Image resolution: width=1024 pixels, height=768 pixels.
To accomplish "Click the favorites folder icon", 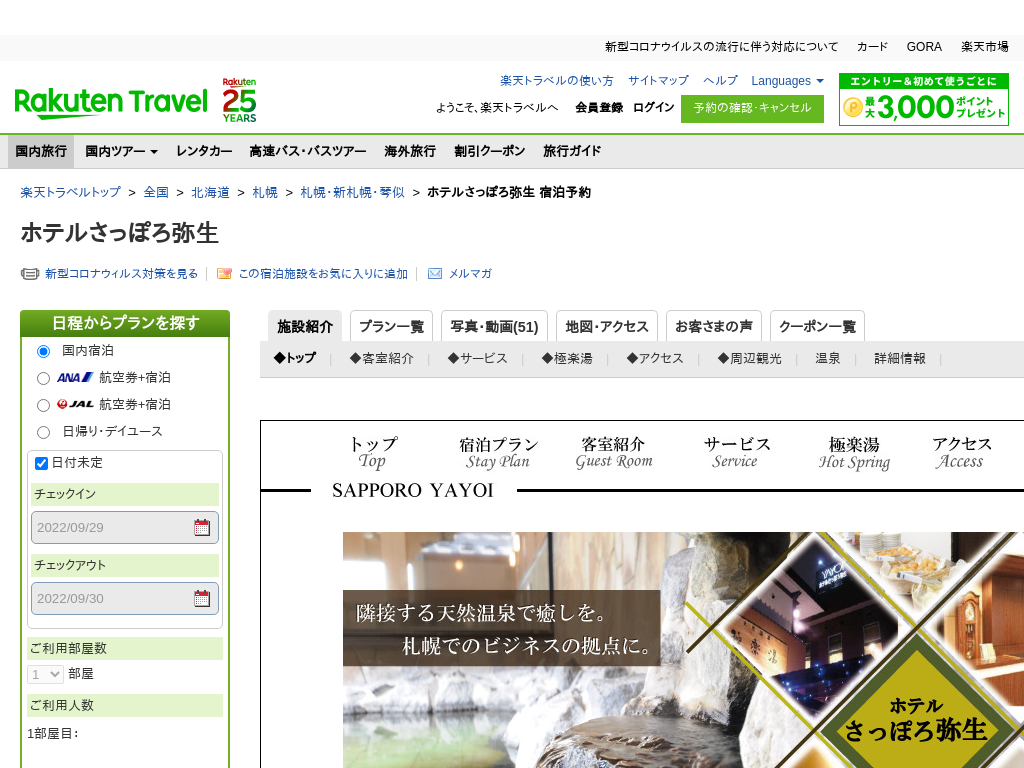I will [224, 274].
